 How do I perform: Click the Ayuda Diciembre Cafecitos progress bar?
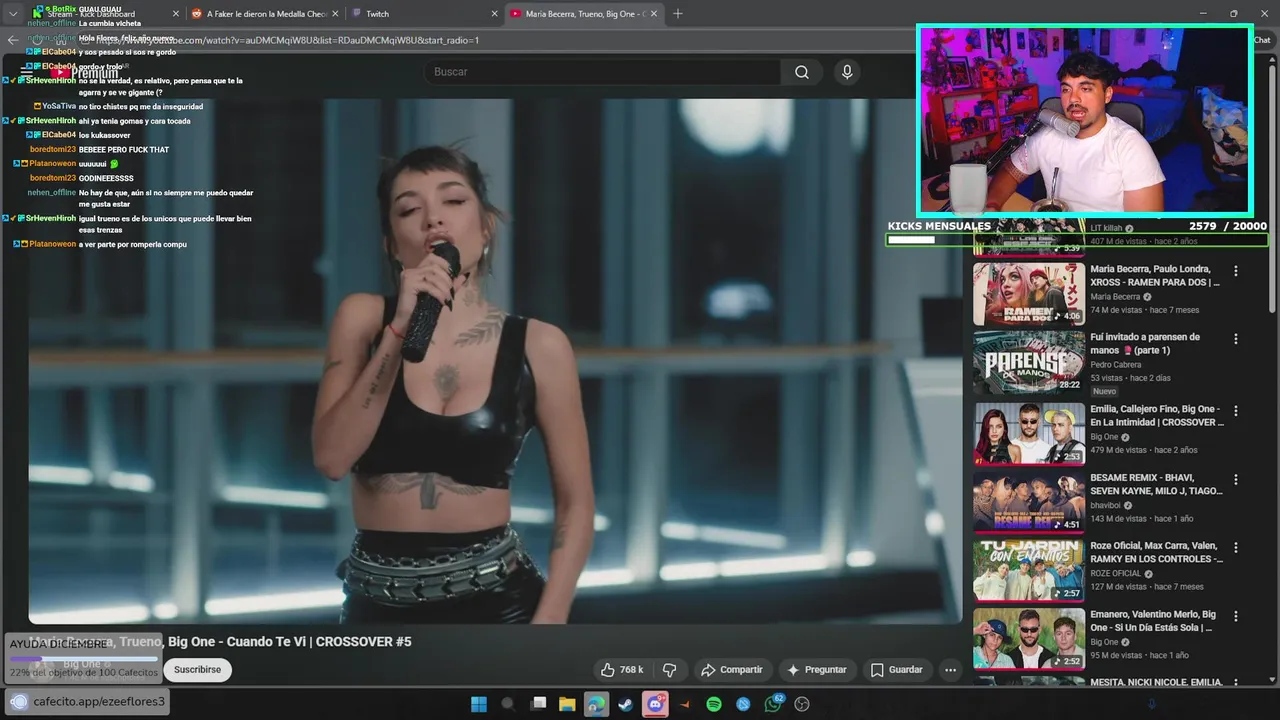point(84,659)
